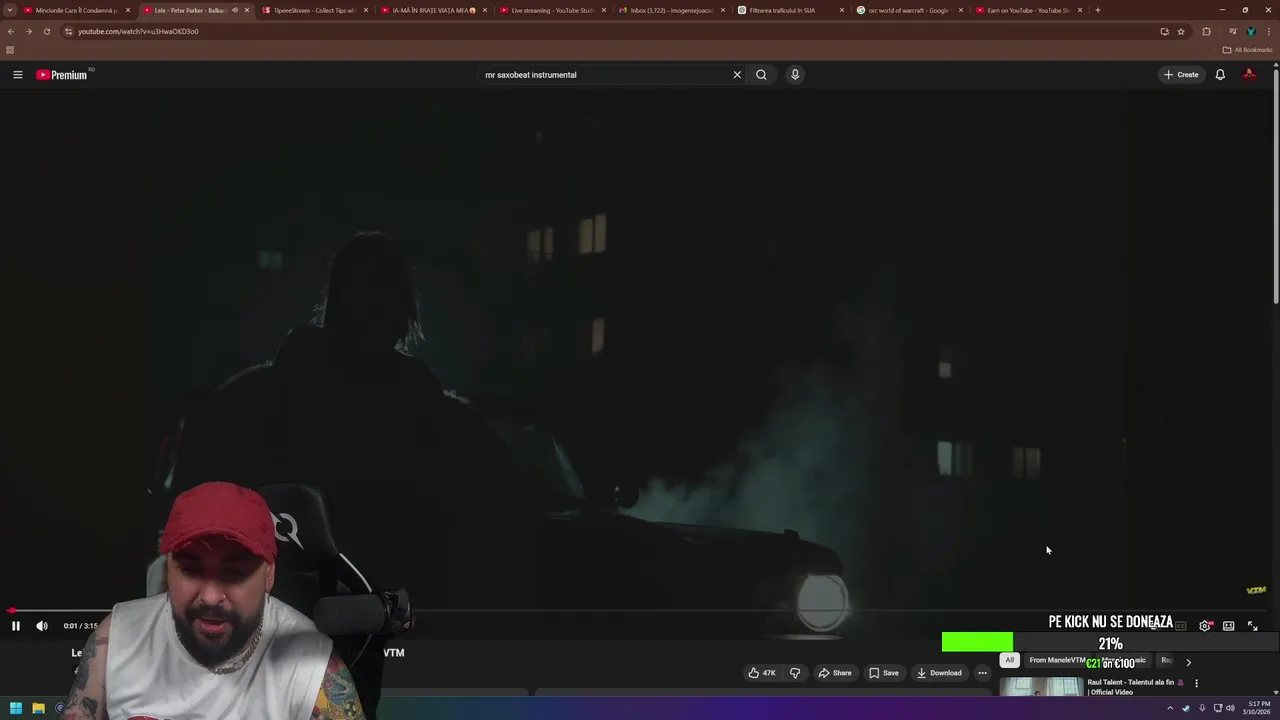Mute the Lele - Peter Parker tab audio
Viewport: 1280px width, 720px height.
235,10
